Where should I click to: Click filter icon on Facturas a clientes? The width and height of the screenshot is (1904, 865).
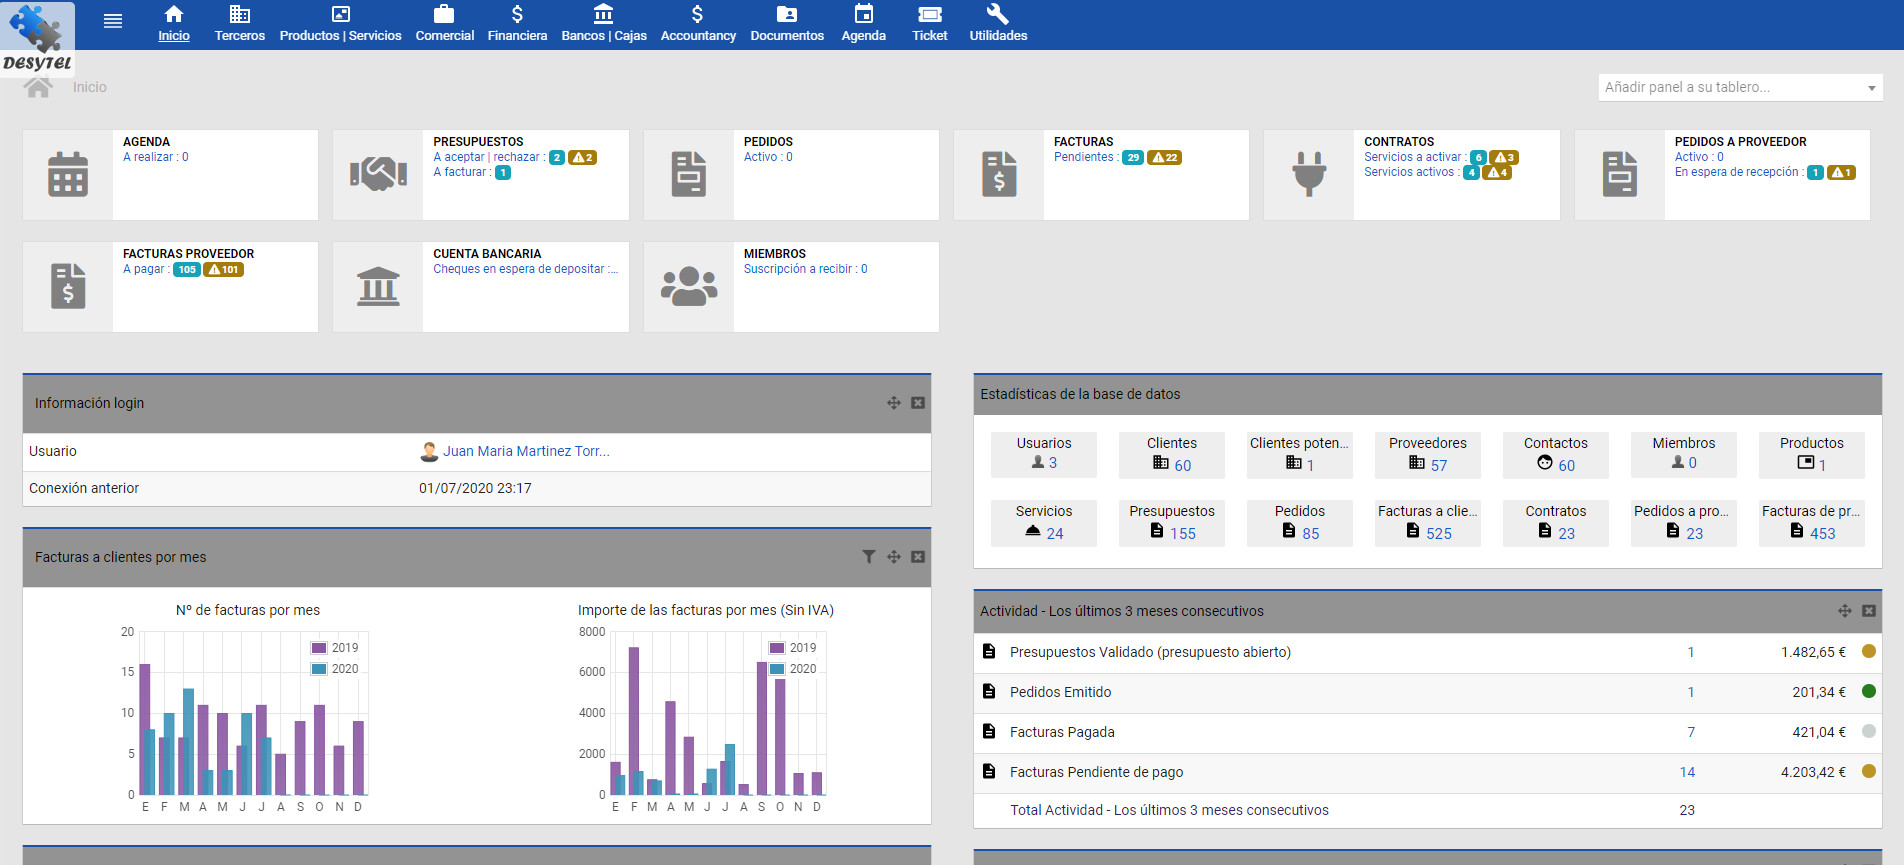point(869,557)
